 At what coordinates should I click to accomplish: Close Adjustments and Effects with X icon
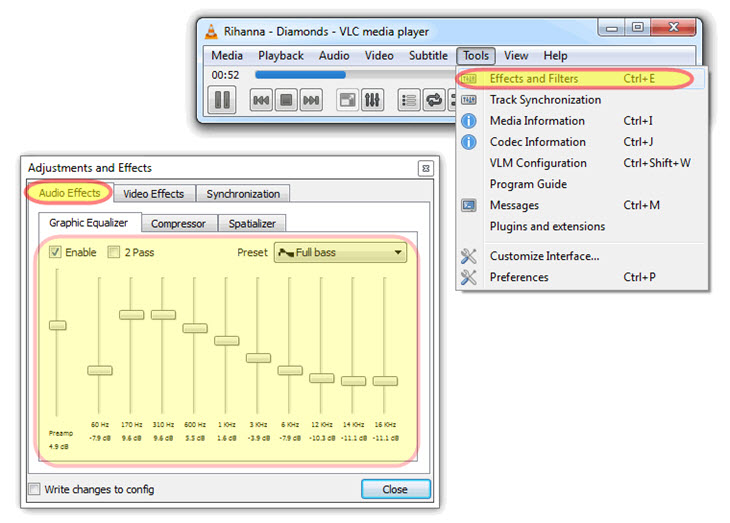pos(426,168)
